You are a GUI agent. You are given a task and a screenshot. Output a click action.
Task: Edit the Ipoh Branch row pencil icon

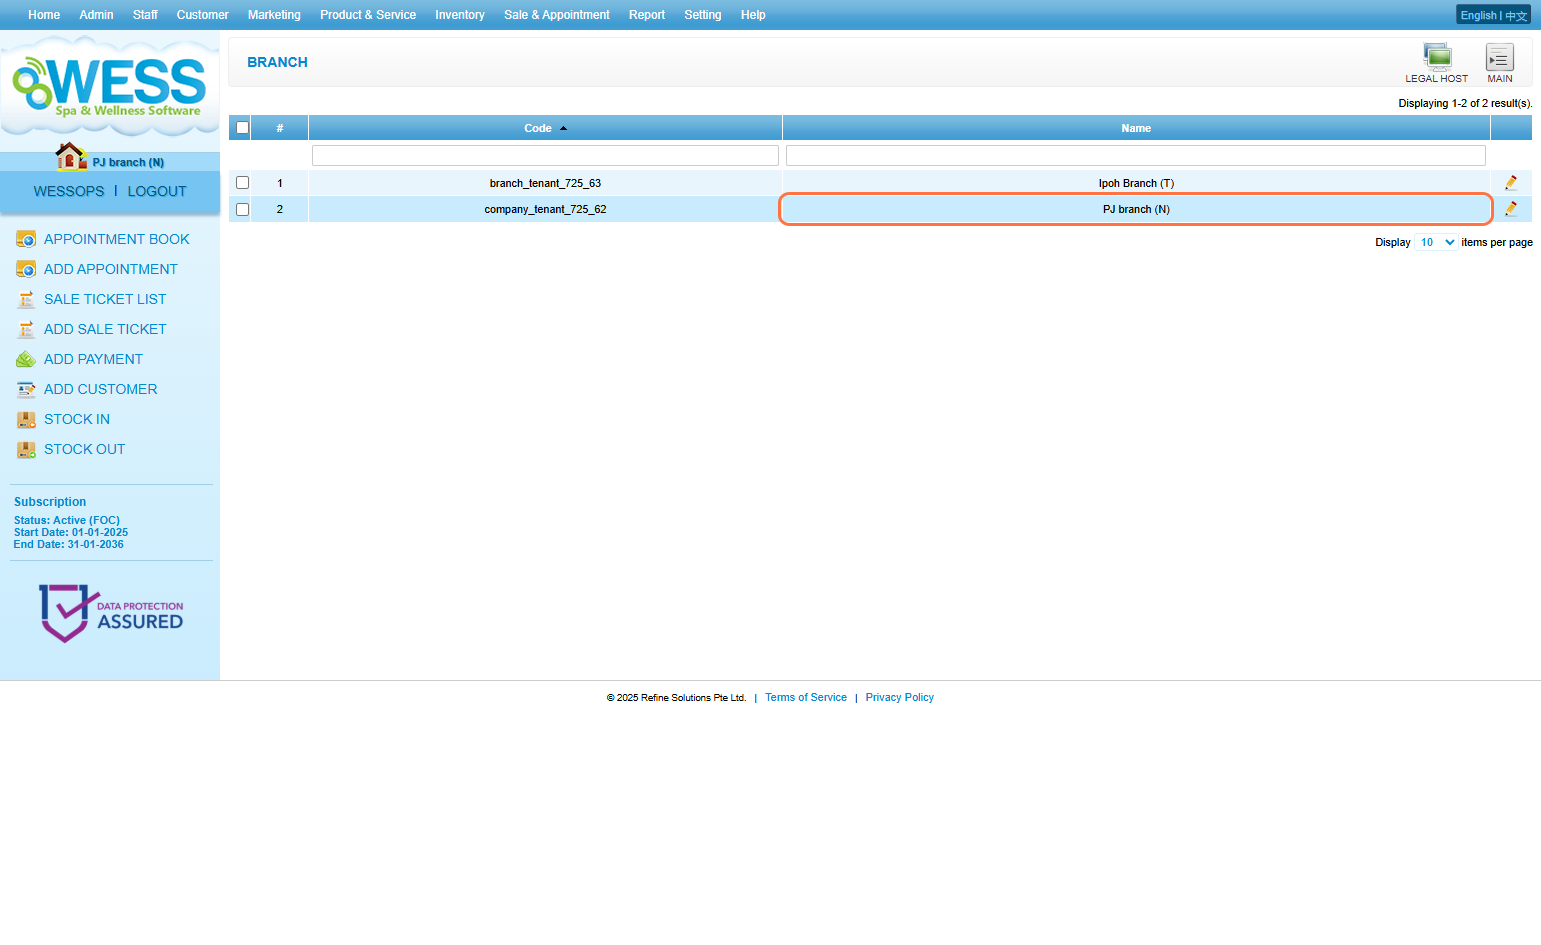[x=1510, y=183]
